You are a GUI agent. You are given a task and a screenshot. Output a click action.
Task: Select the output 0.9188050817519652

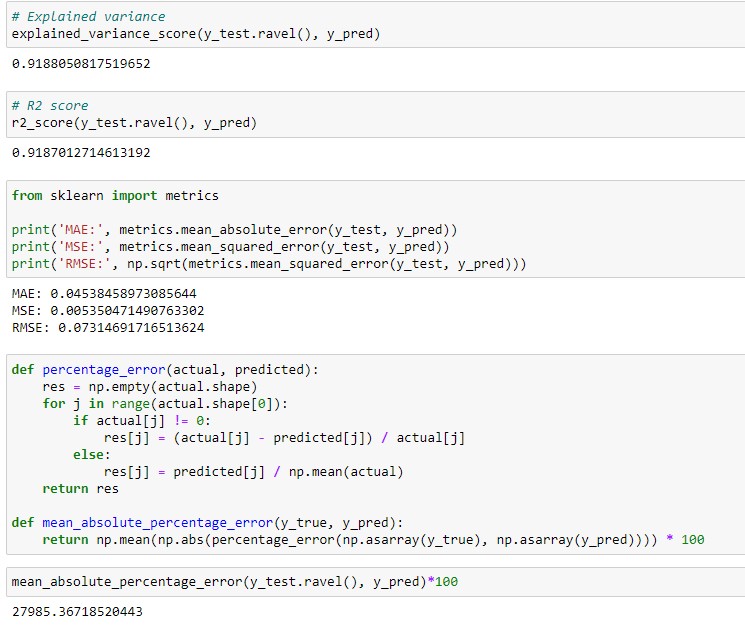click(81, 64)
